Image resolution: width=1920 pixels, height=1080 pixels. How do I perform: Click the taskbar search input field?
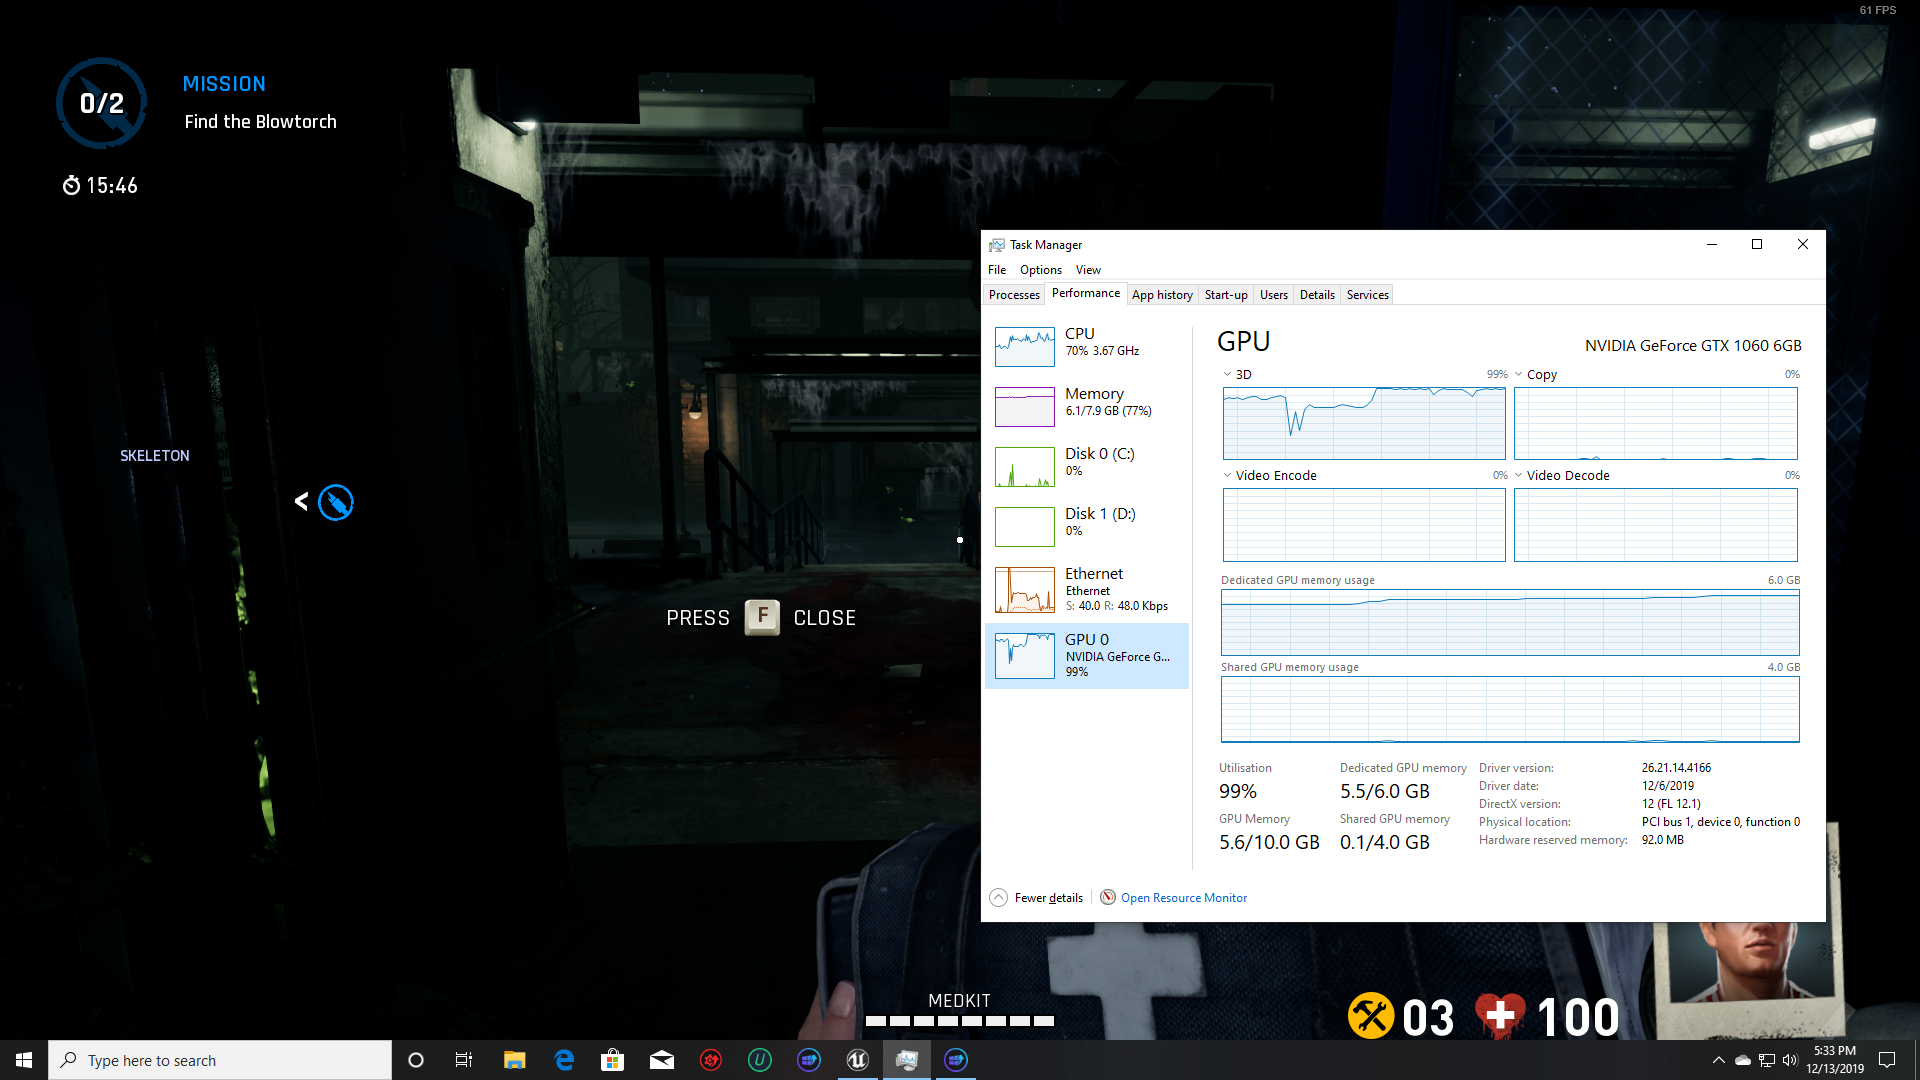(220, 1060)
